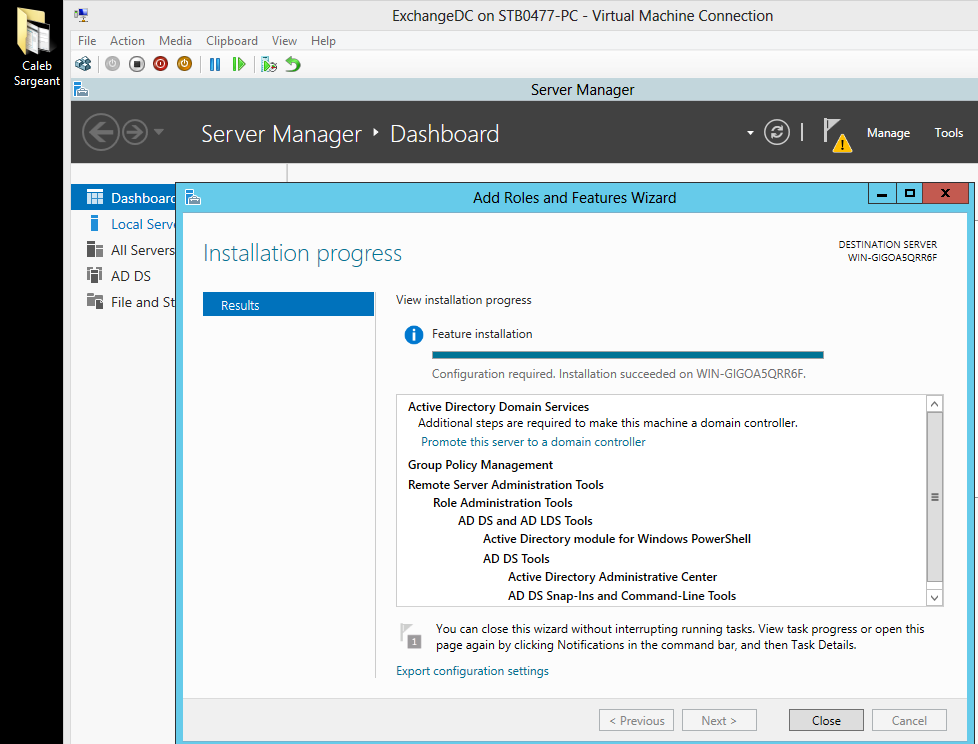
Task: Click the Cancel button
Action: (x=909, y=720)
